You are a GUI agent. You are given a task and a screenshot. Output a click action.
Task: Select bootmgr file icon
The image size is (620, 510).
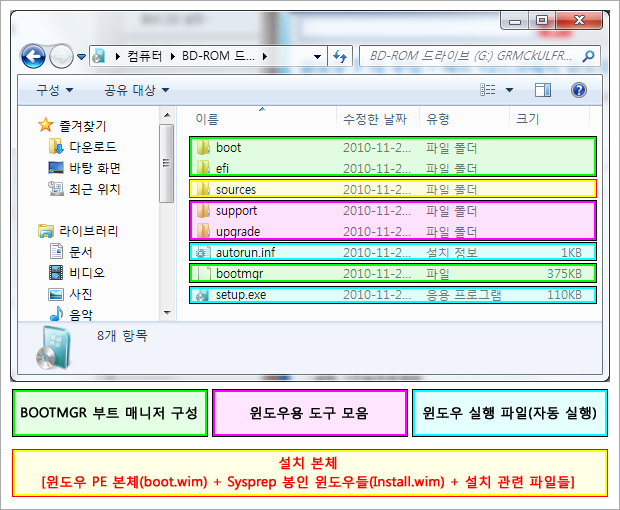(203, 273)
